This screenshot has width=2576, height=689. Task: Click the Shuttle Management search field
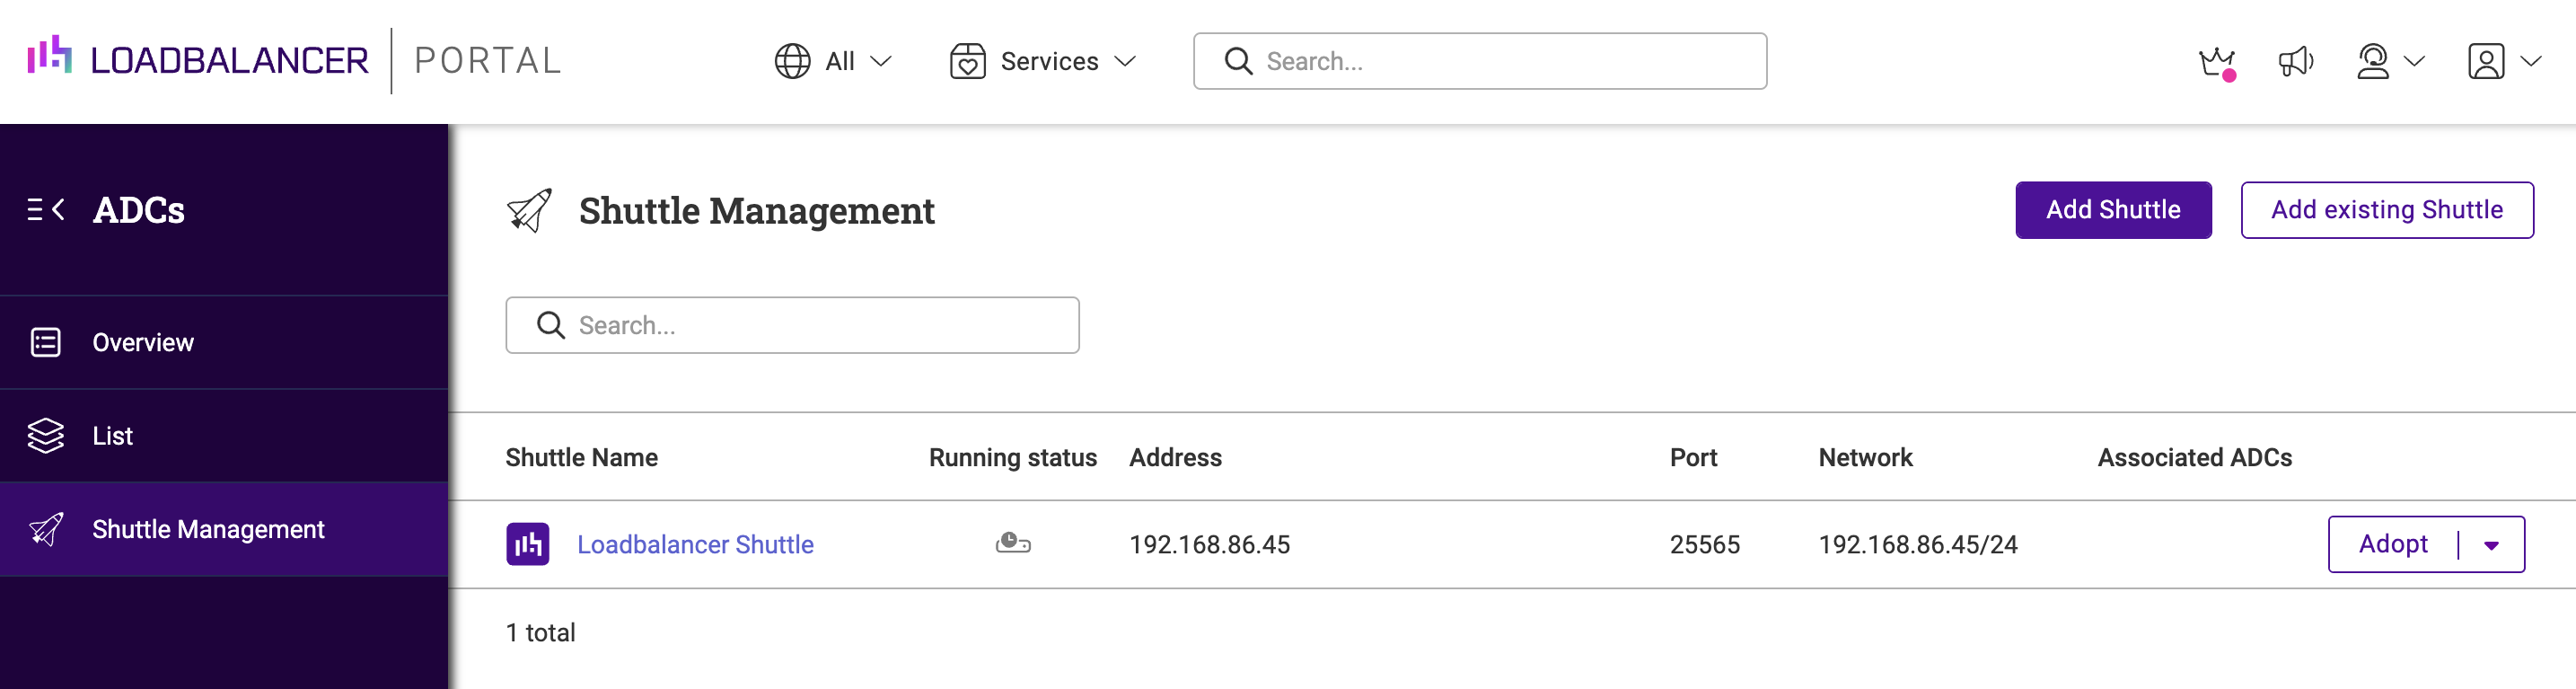coord(792,324)
